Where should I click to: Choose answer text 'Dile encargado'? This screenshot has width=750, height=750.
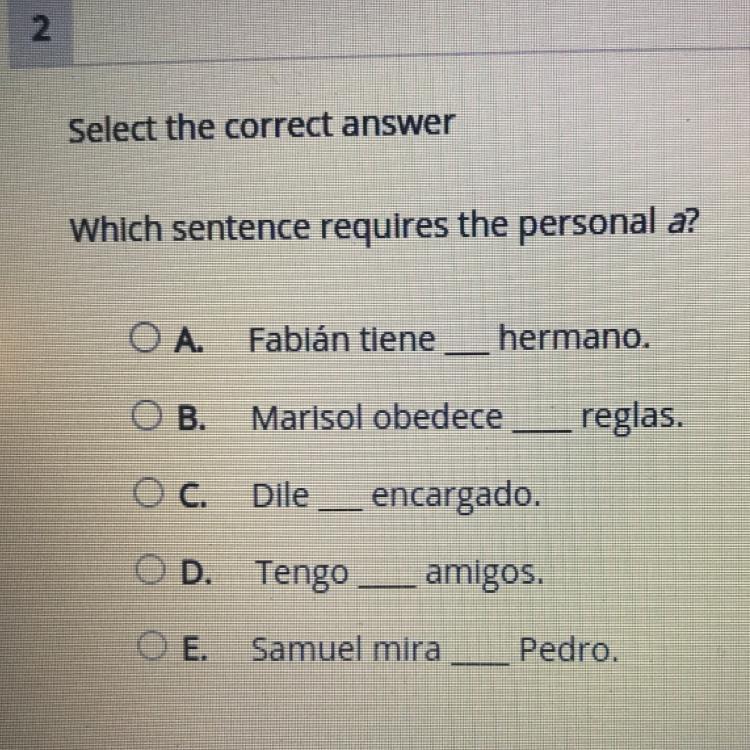coord(397,496)
